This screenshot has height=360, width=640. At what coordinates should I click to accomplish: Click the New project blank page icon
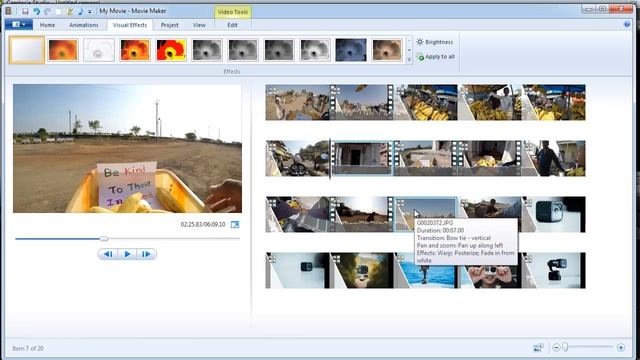(x=58, y=11)
